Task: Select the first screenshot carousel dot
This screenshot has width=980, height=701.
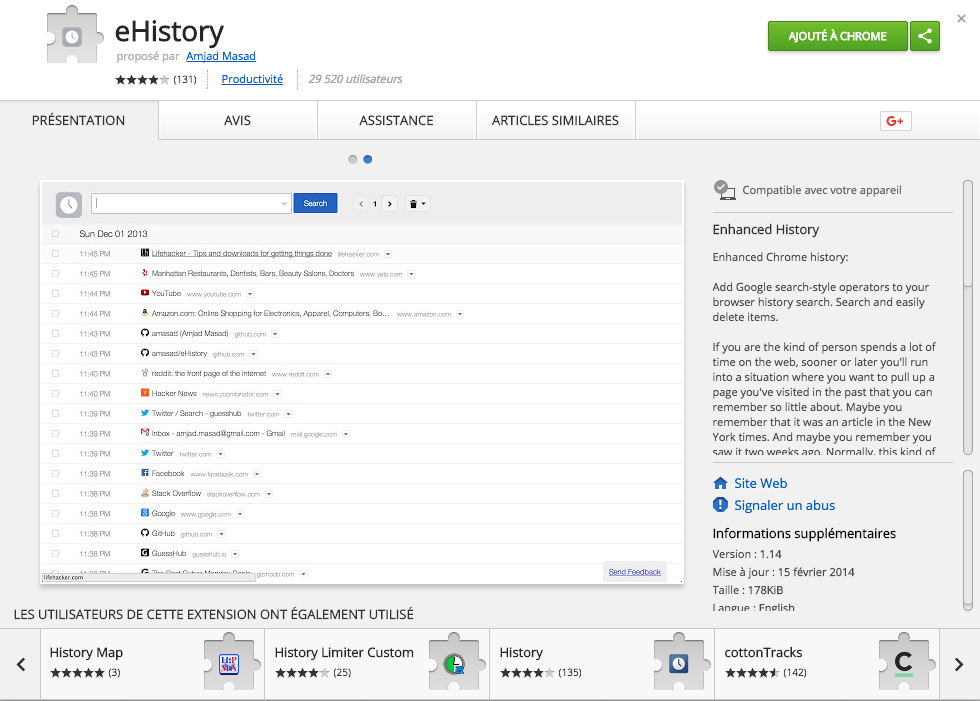Action: pos(352,159)
